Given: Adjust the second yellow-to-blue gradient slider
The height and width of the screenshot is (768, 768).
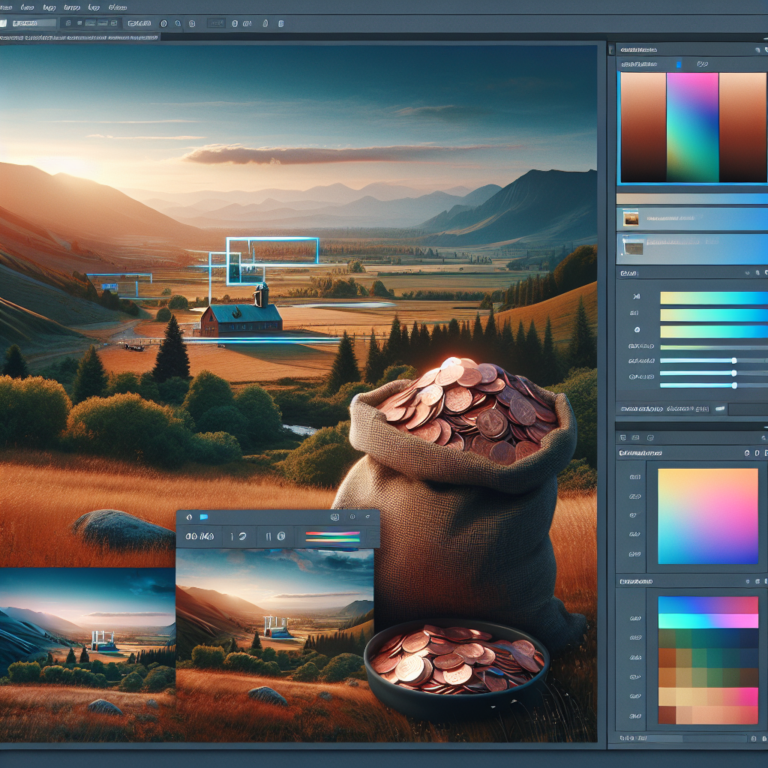Looking at the screenshot, I should click(x=714, y=315).
